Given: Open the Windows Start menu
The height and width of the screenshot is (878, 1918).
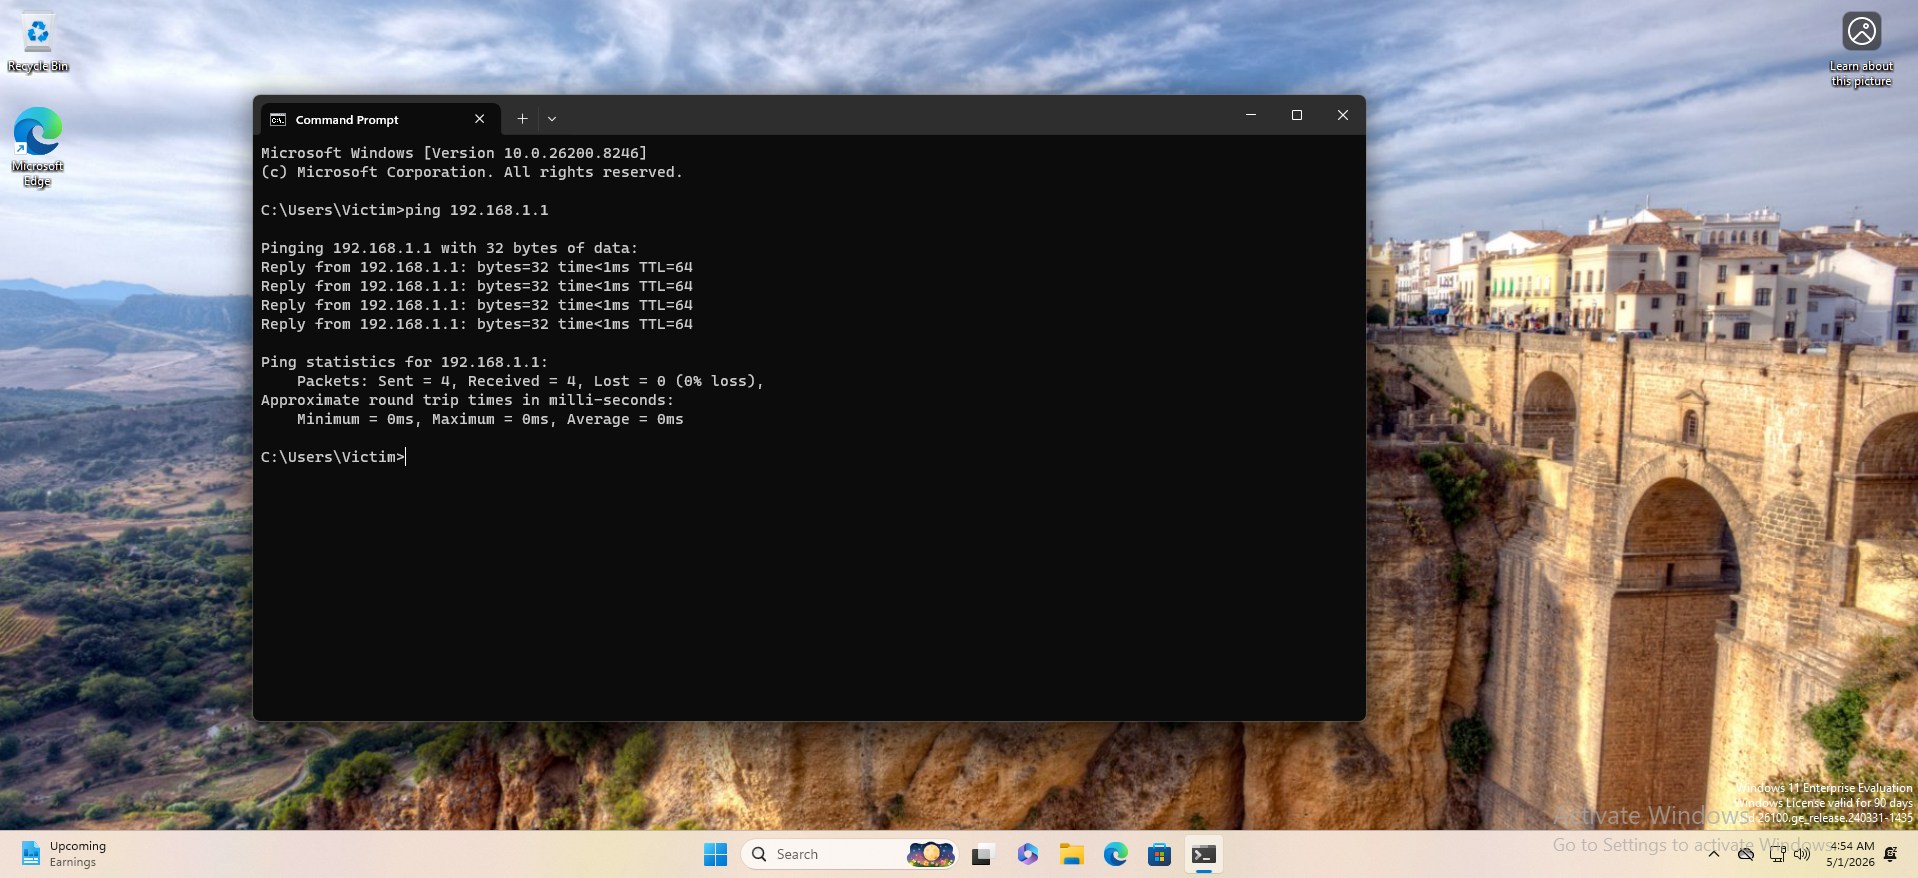Looking at the screenshot, I should point(715,854).
